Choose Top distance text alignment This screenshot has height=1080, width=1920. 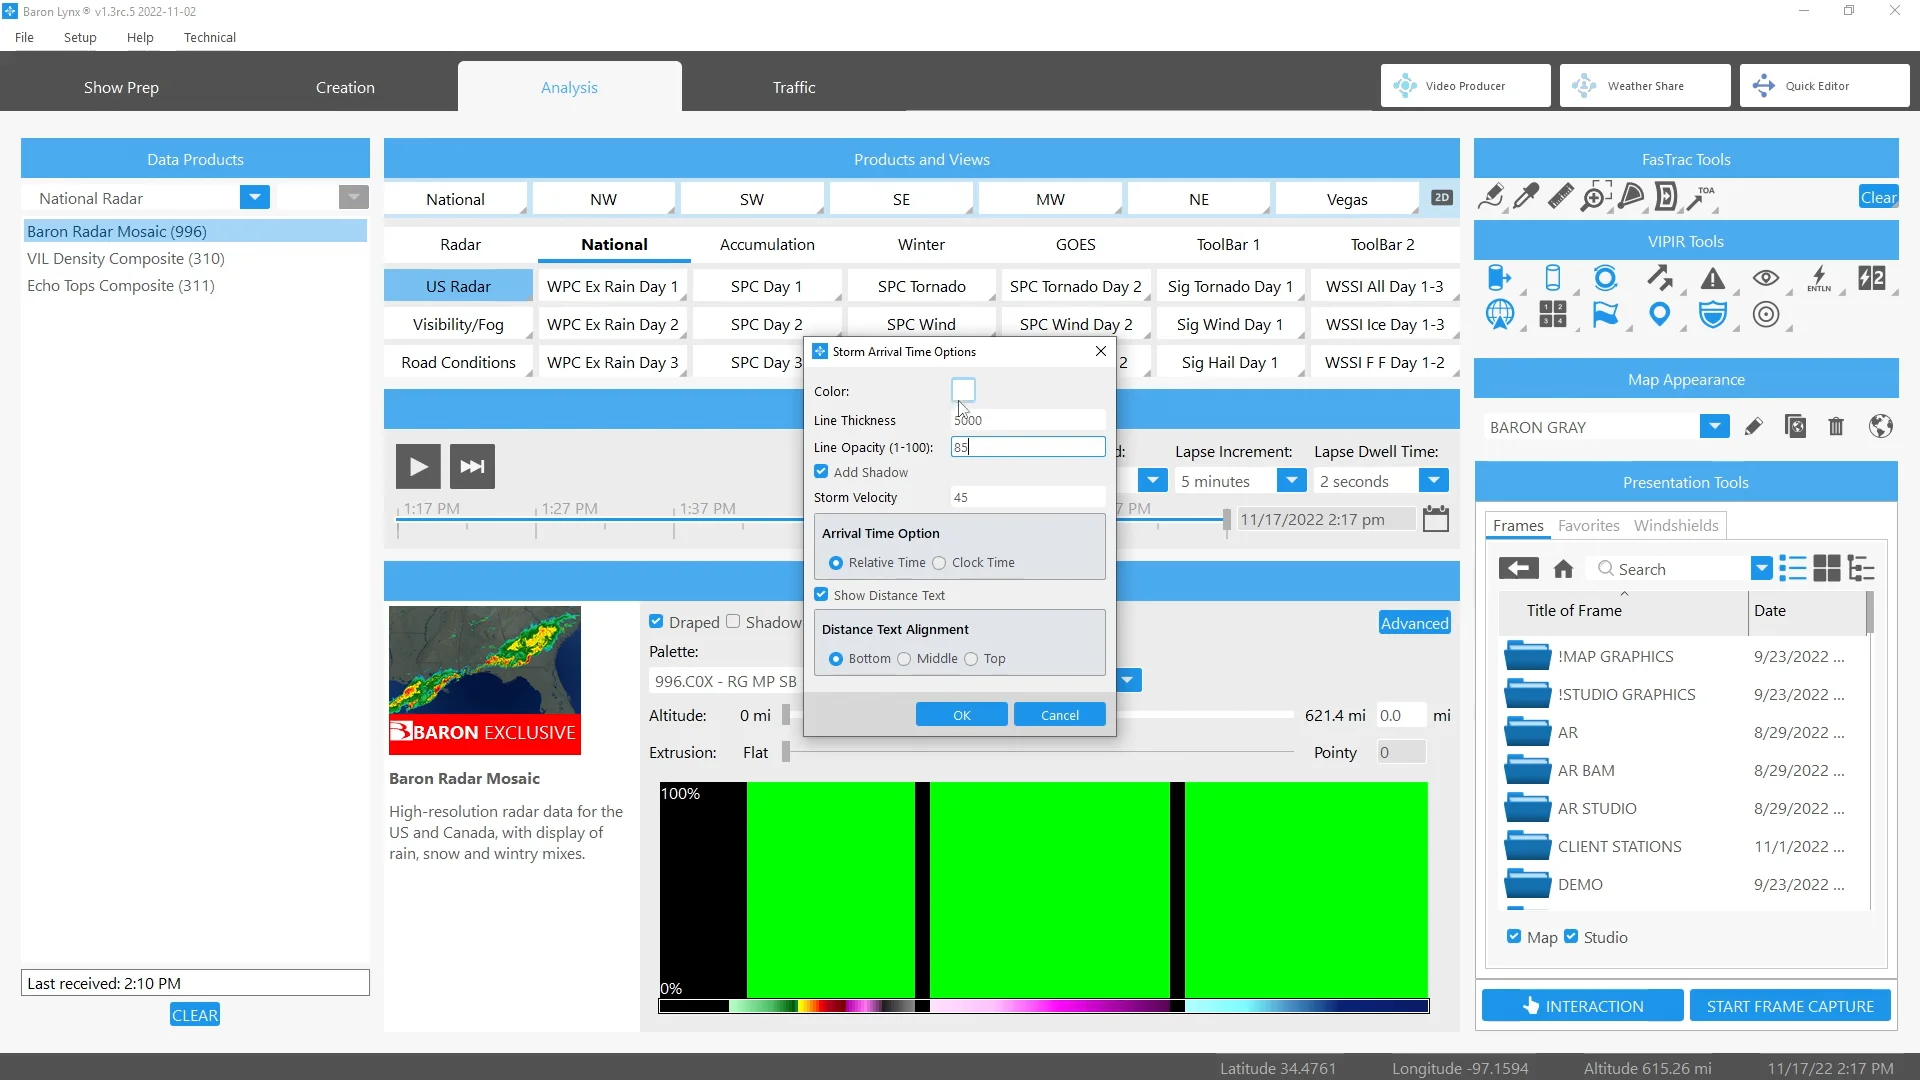click(971, 659)
